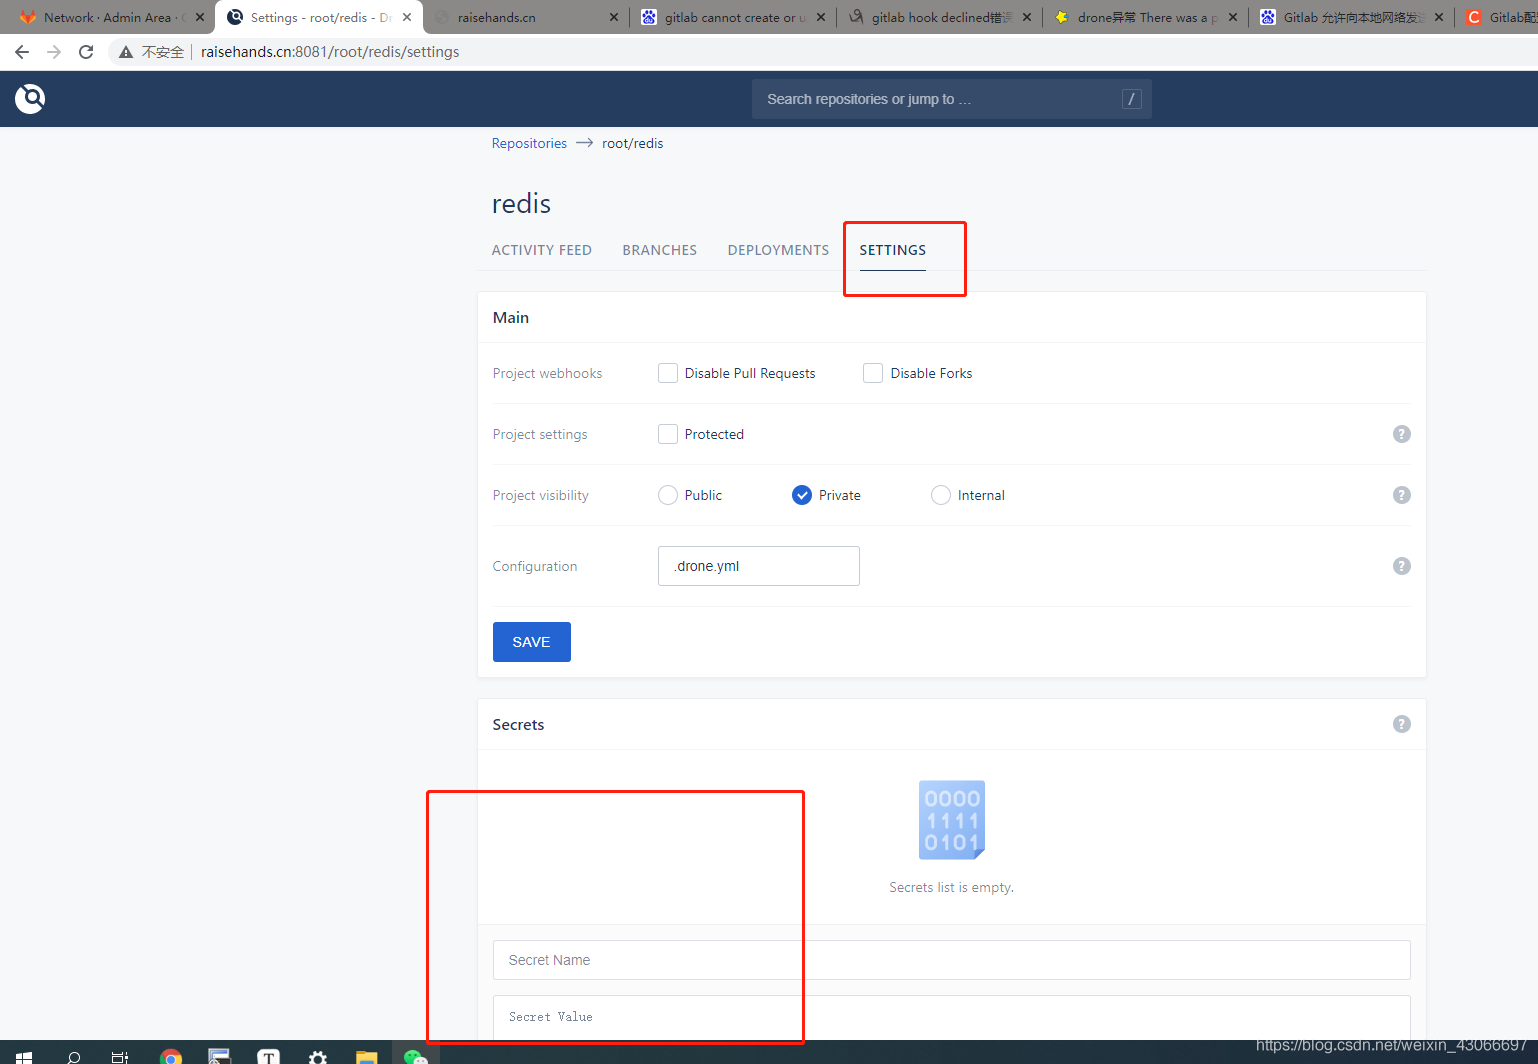Check the Disable Forks checkbox
The width and height of the screenshot is (1538, 1064).
(873, 373)
